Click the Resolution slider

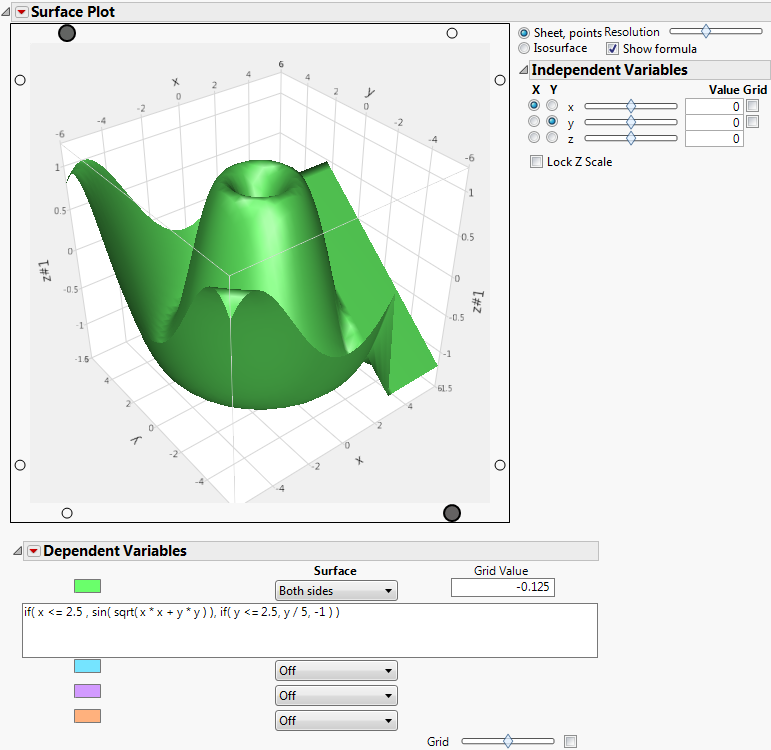pos(715,32)
